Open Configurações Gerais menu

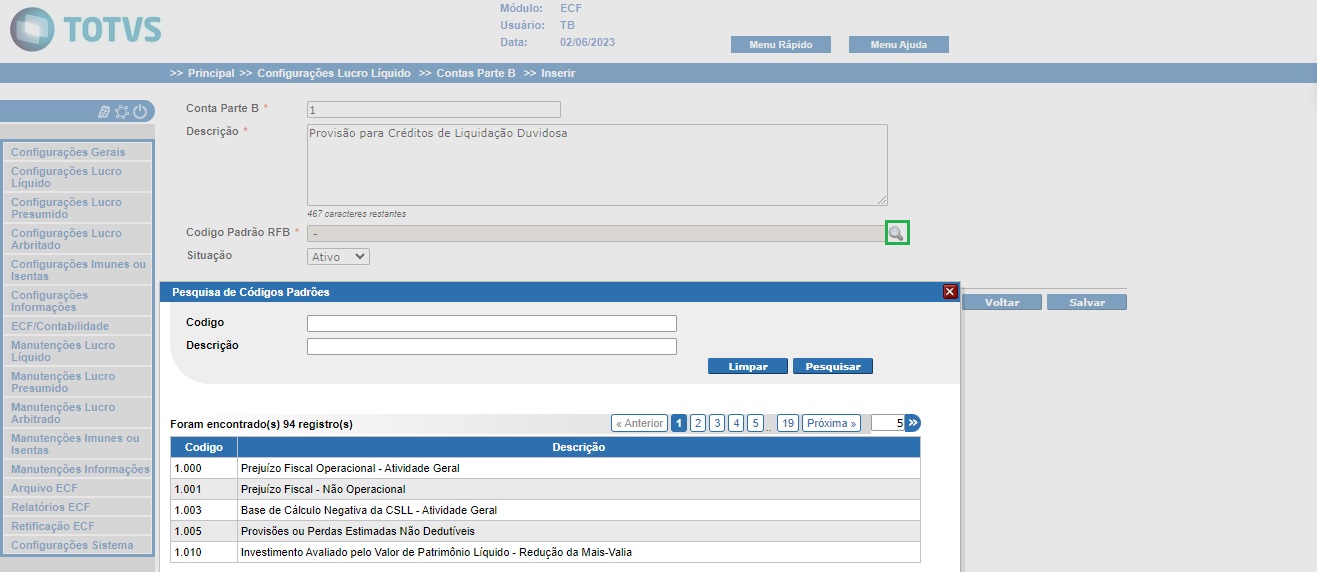click(78, 152)
